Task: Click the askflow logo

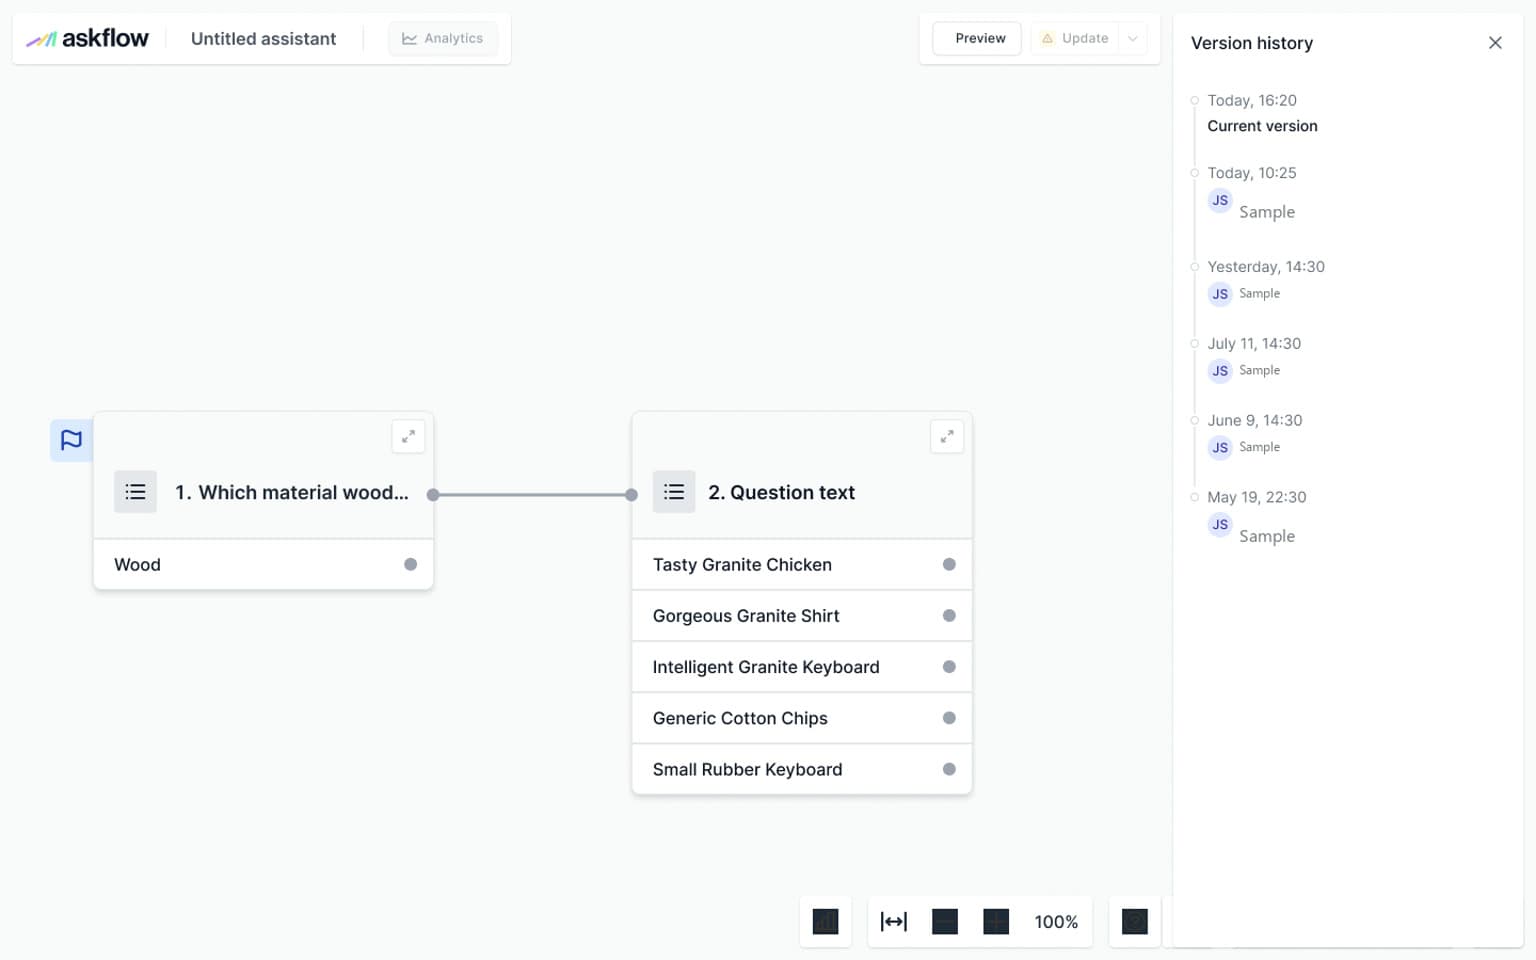Action: [87, 39]
